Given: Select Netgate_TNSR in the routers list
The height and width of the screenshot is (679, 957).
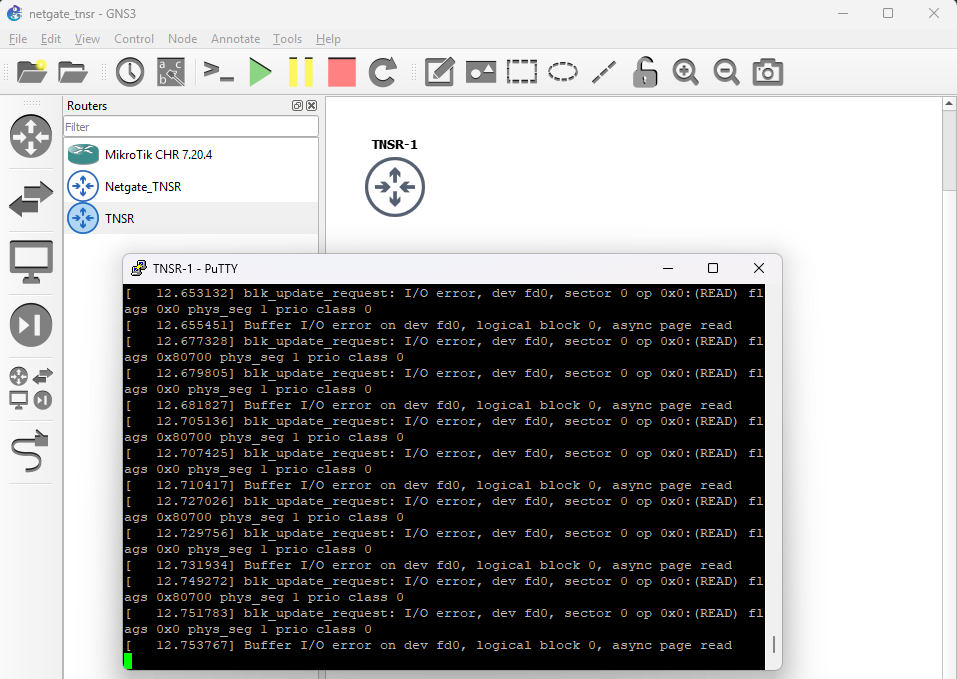Looking at the screenshot, I should click(142, 186).
